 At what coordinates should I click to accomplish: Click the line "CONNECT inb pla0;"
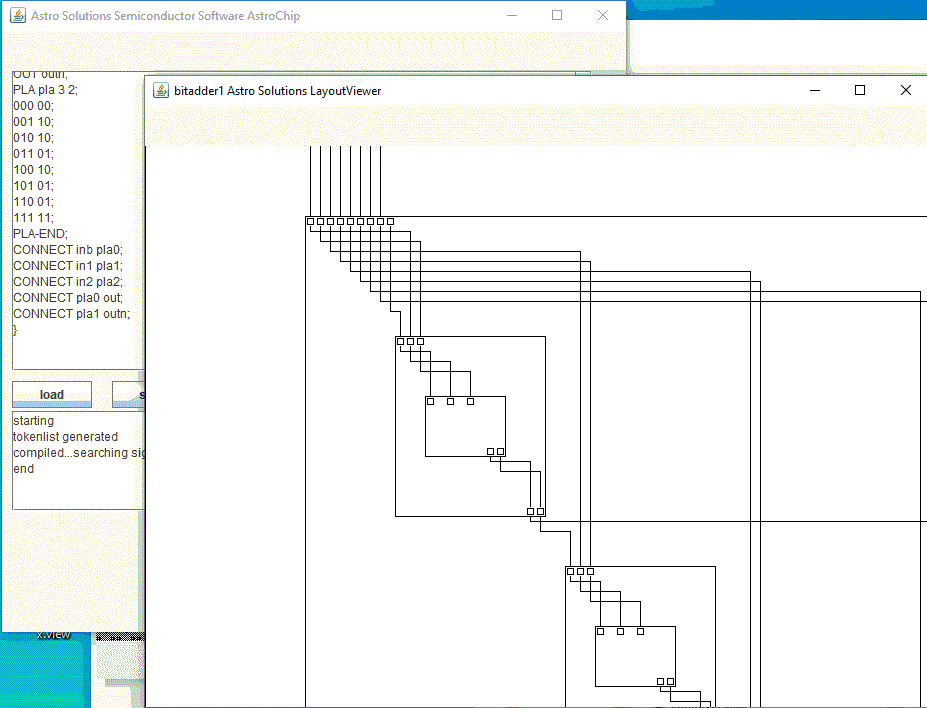pyautogui.click(x=68, y=249)
